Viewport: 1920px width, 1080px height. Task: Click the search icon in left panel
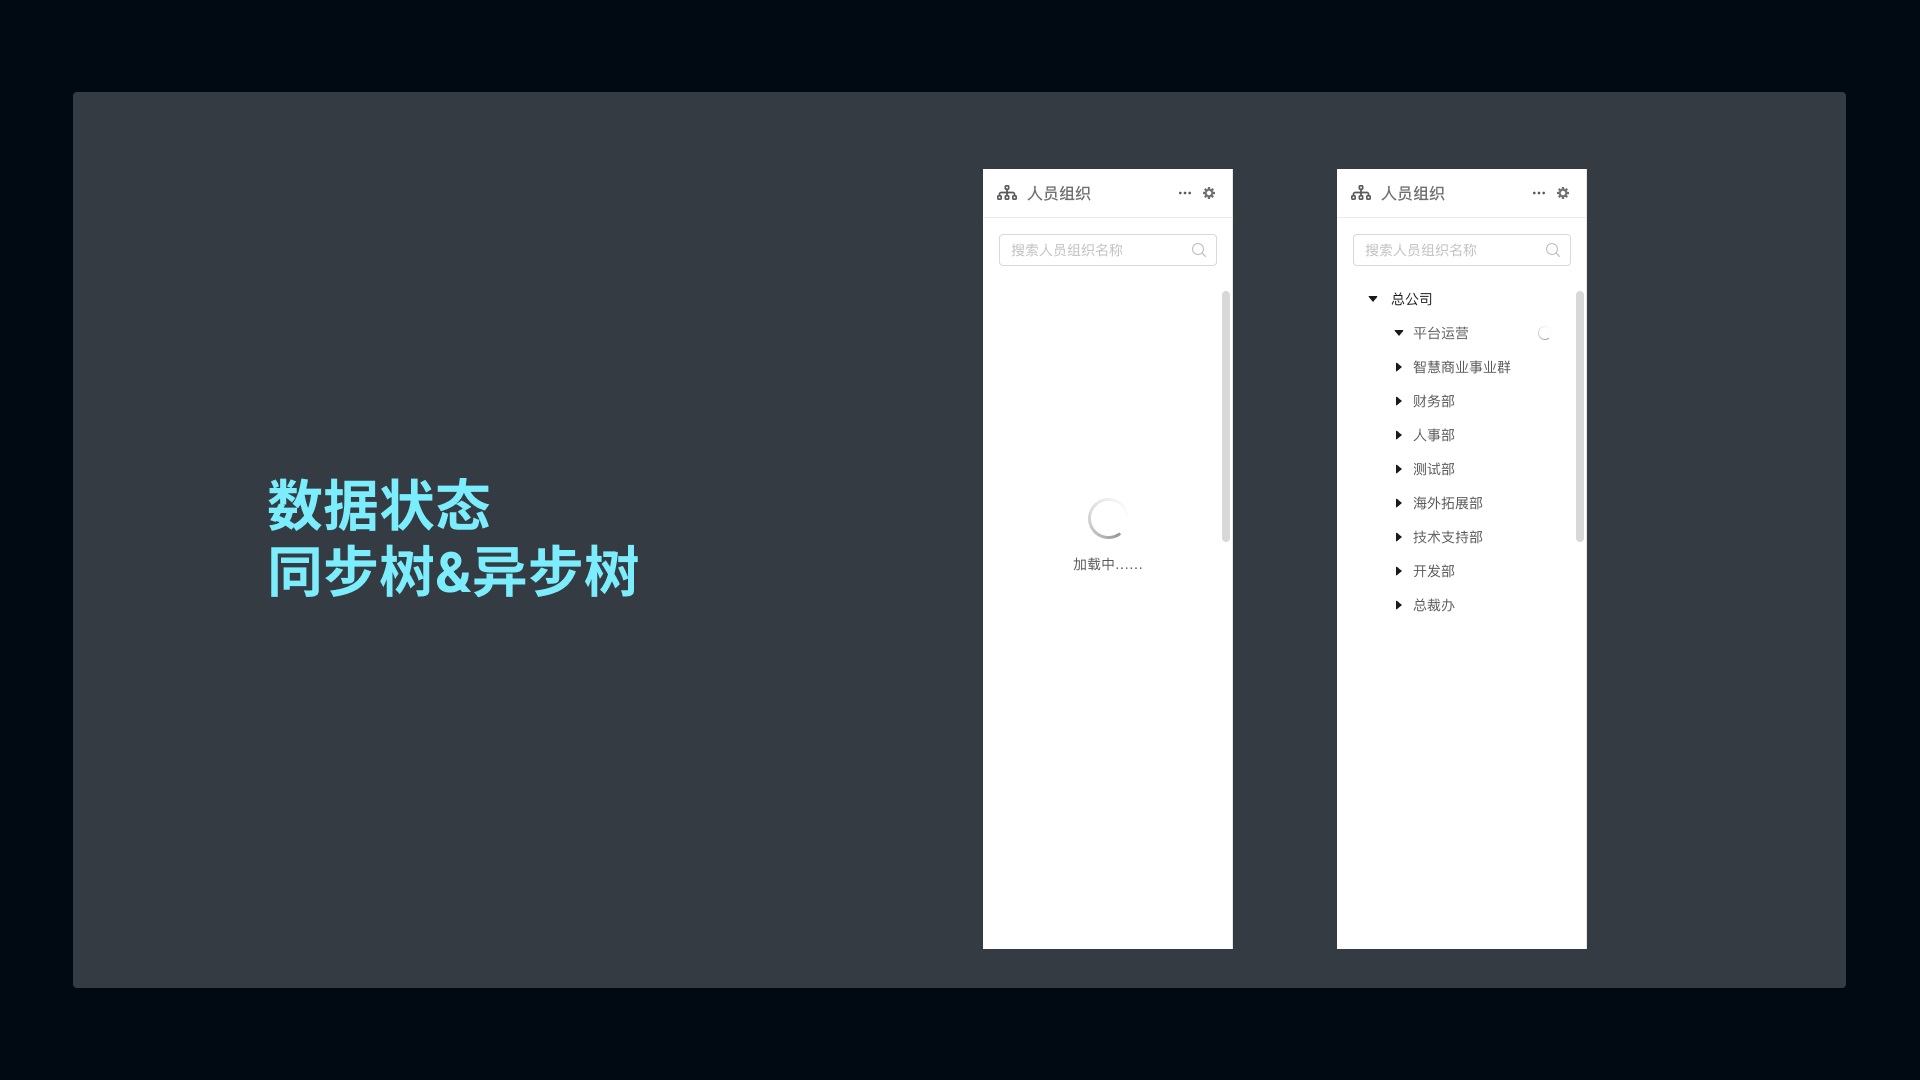click(x=1197, y=249)
